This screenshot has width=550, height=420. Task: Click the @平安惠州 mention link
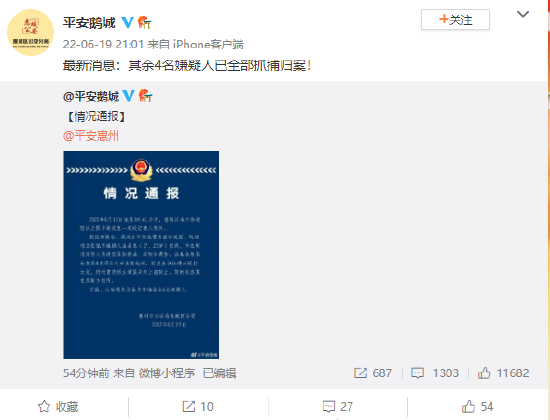pos(91,136)
